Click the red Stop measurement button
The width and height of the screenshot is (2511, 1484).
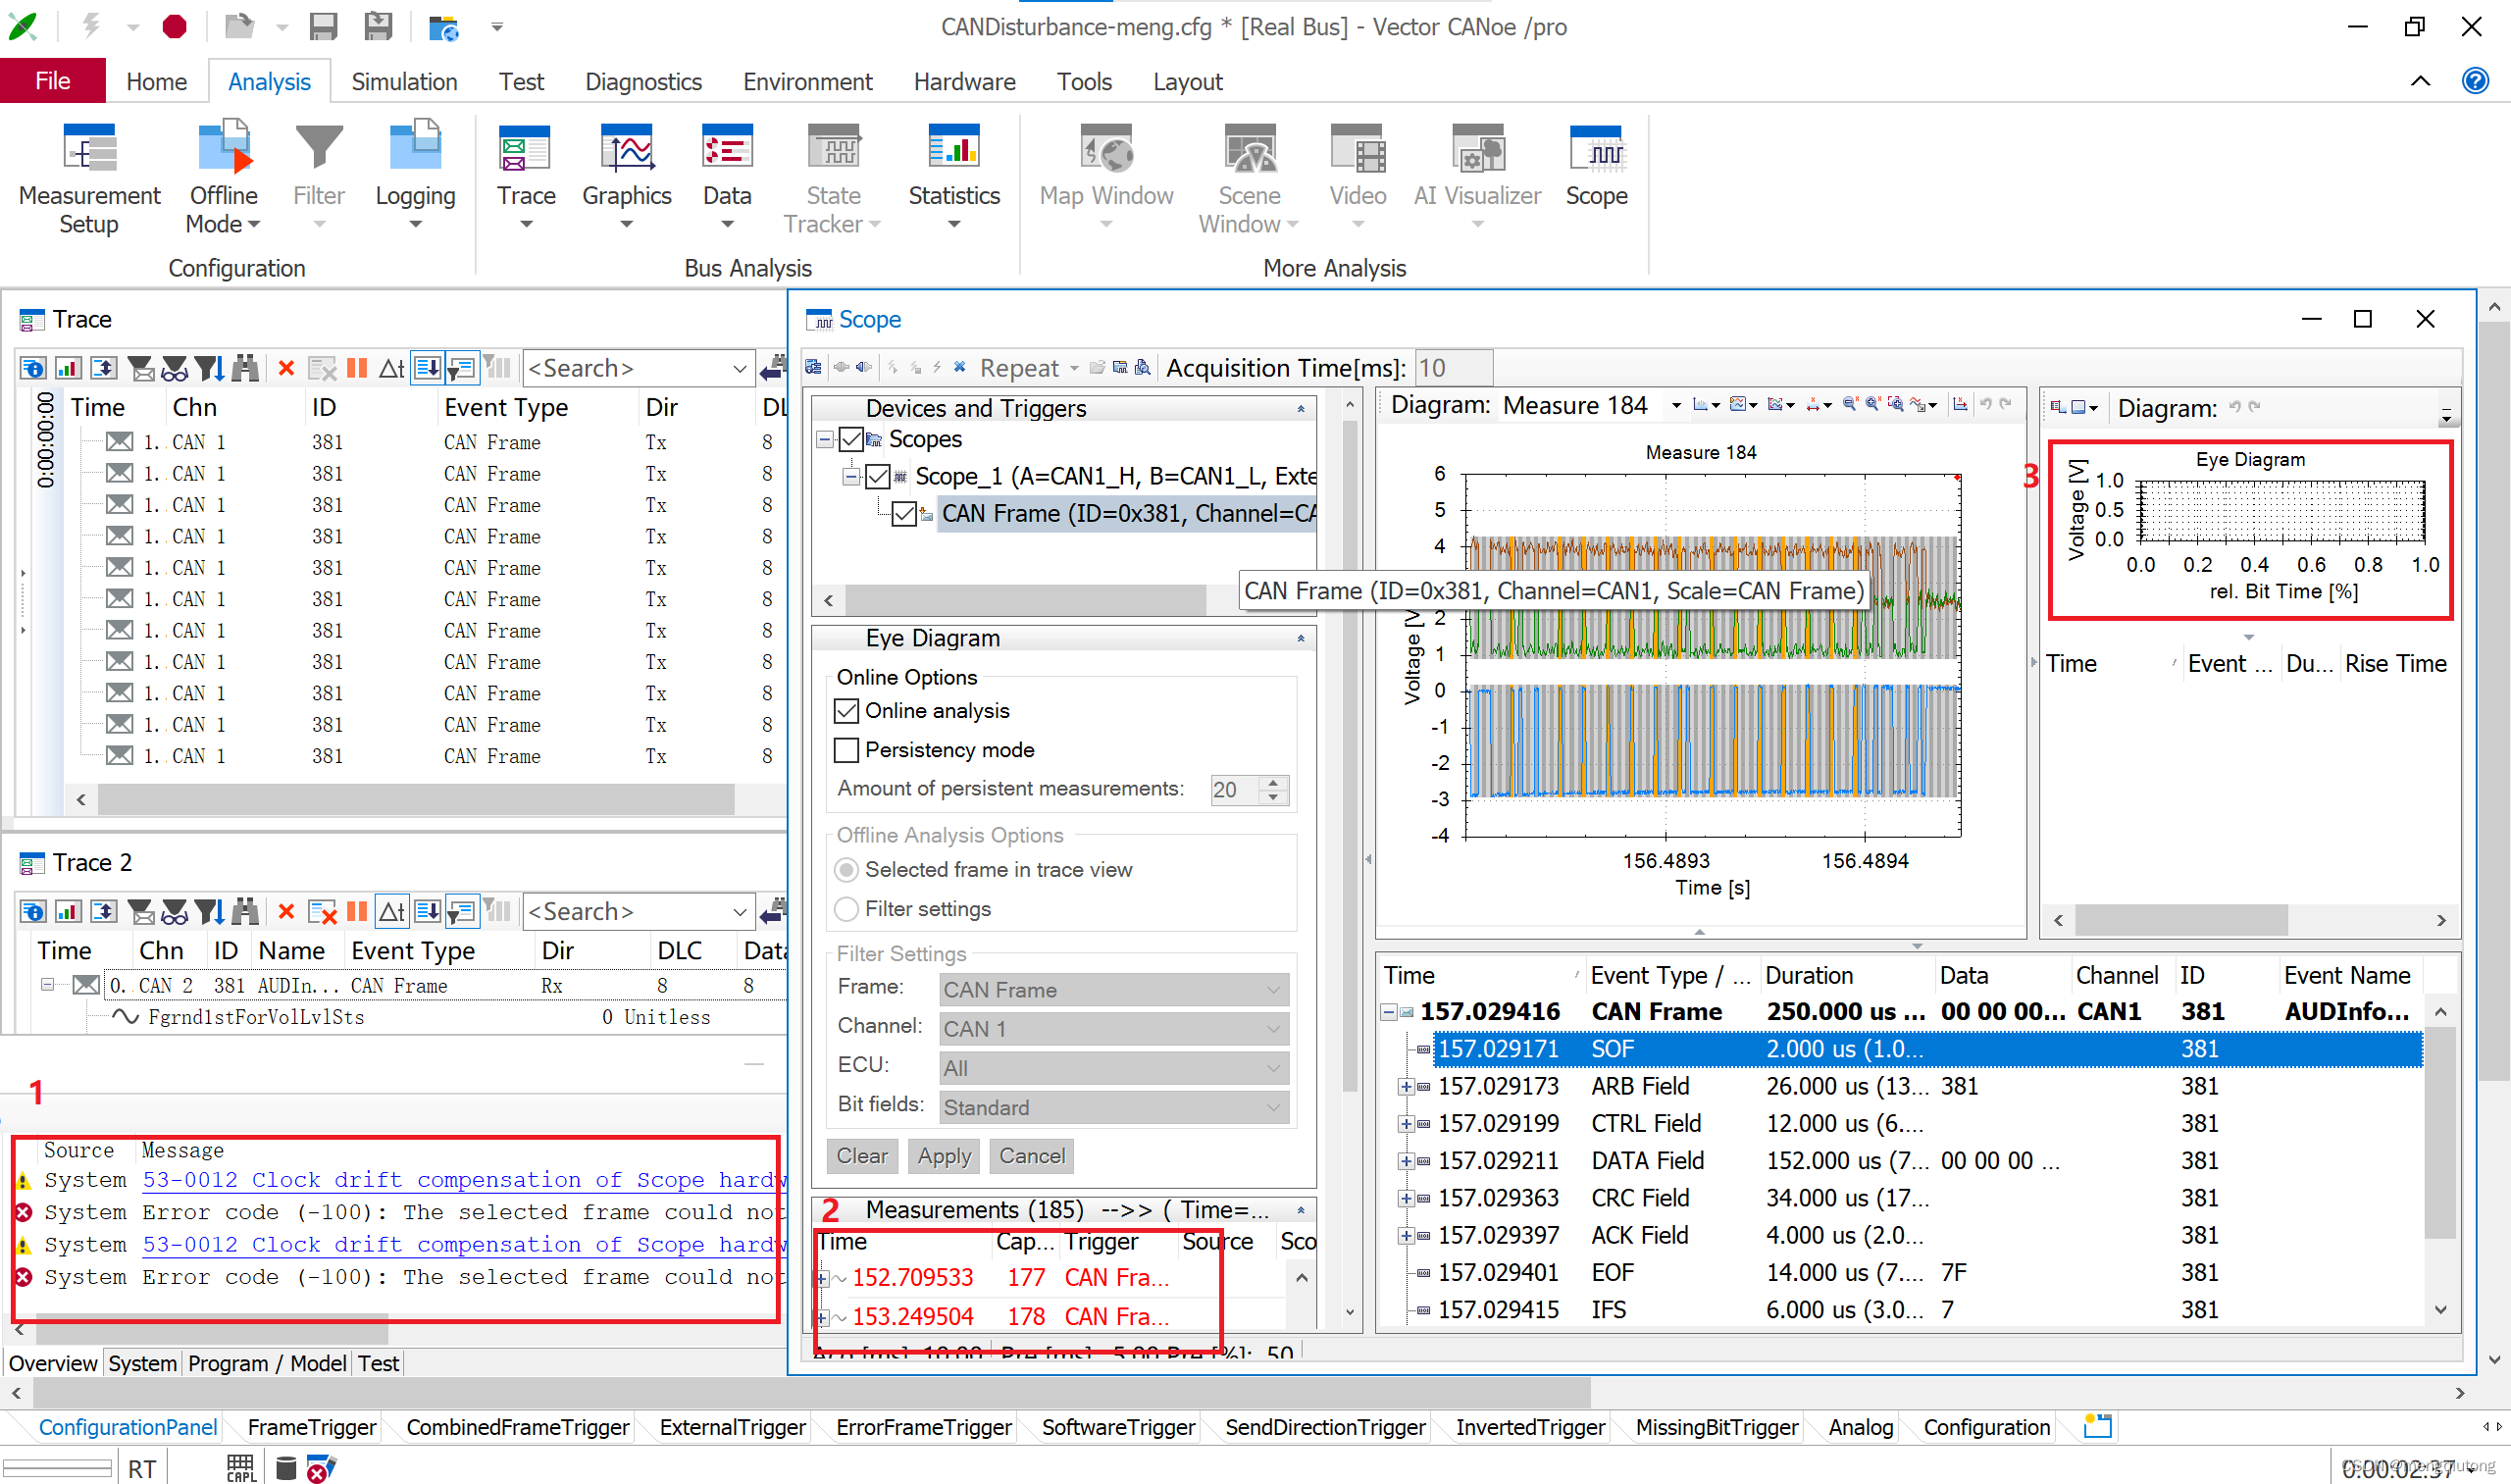pyautogui.click(x=174, y=27)
